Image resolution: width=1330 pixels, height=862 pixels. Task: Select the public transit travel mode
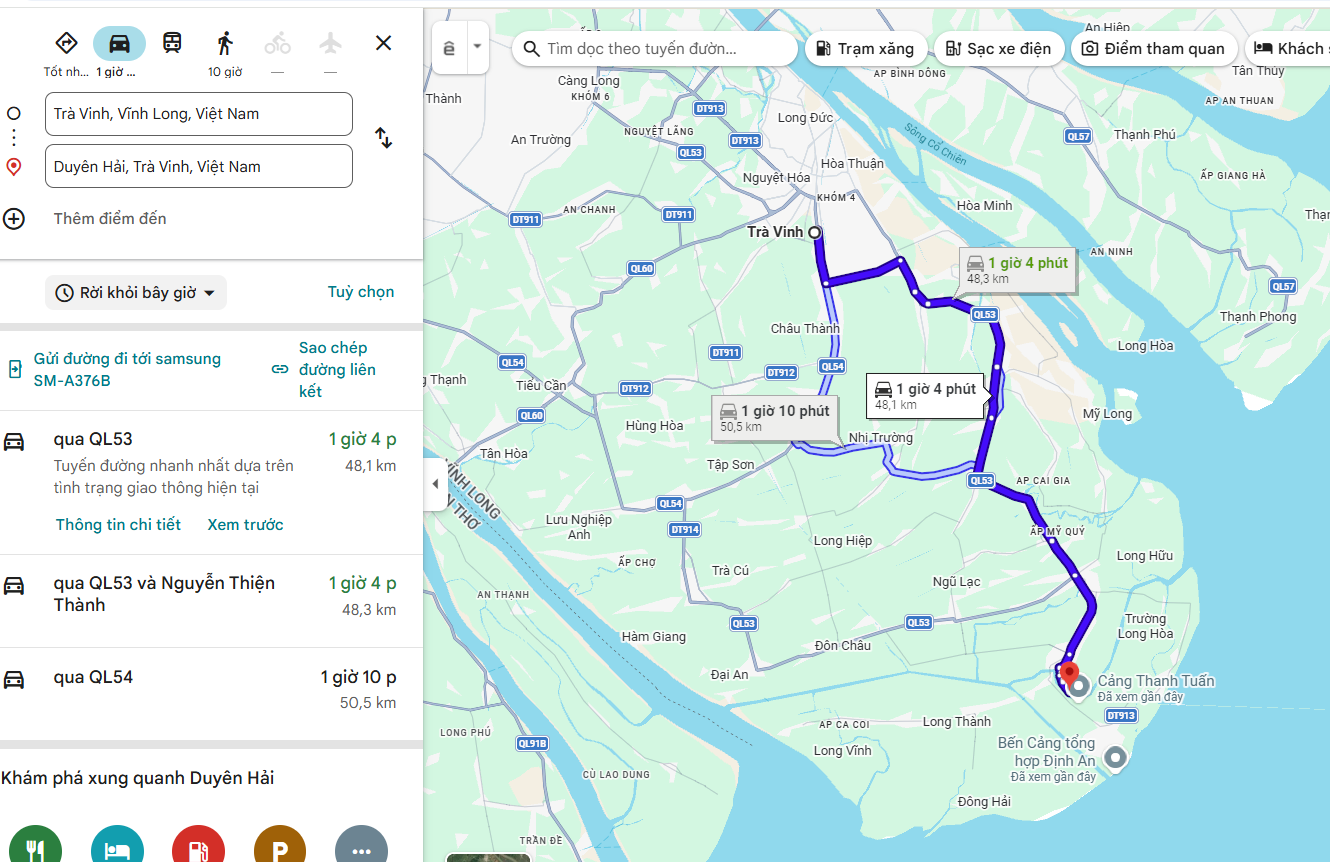(x=173, y=43)
